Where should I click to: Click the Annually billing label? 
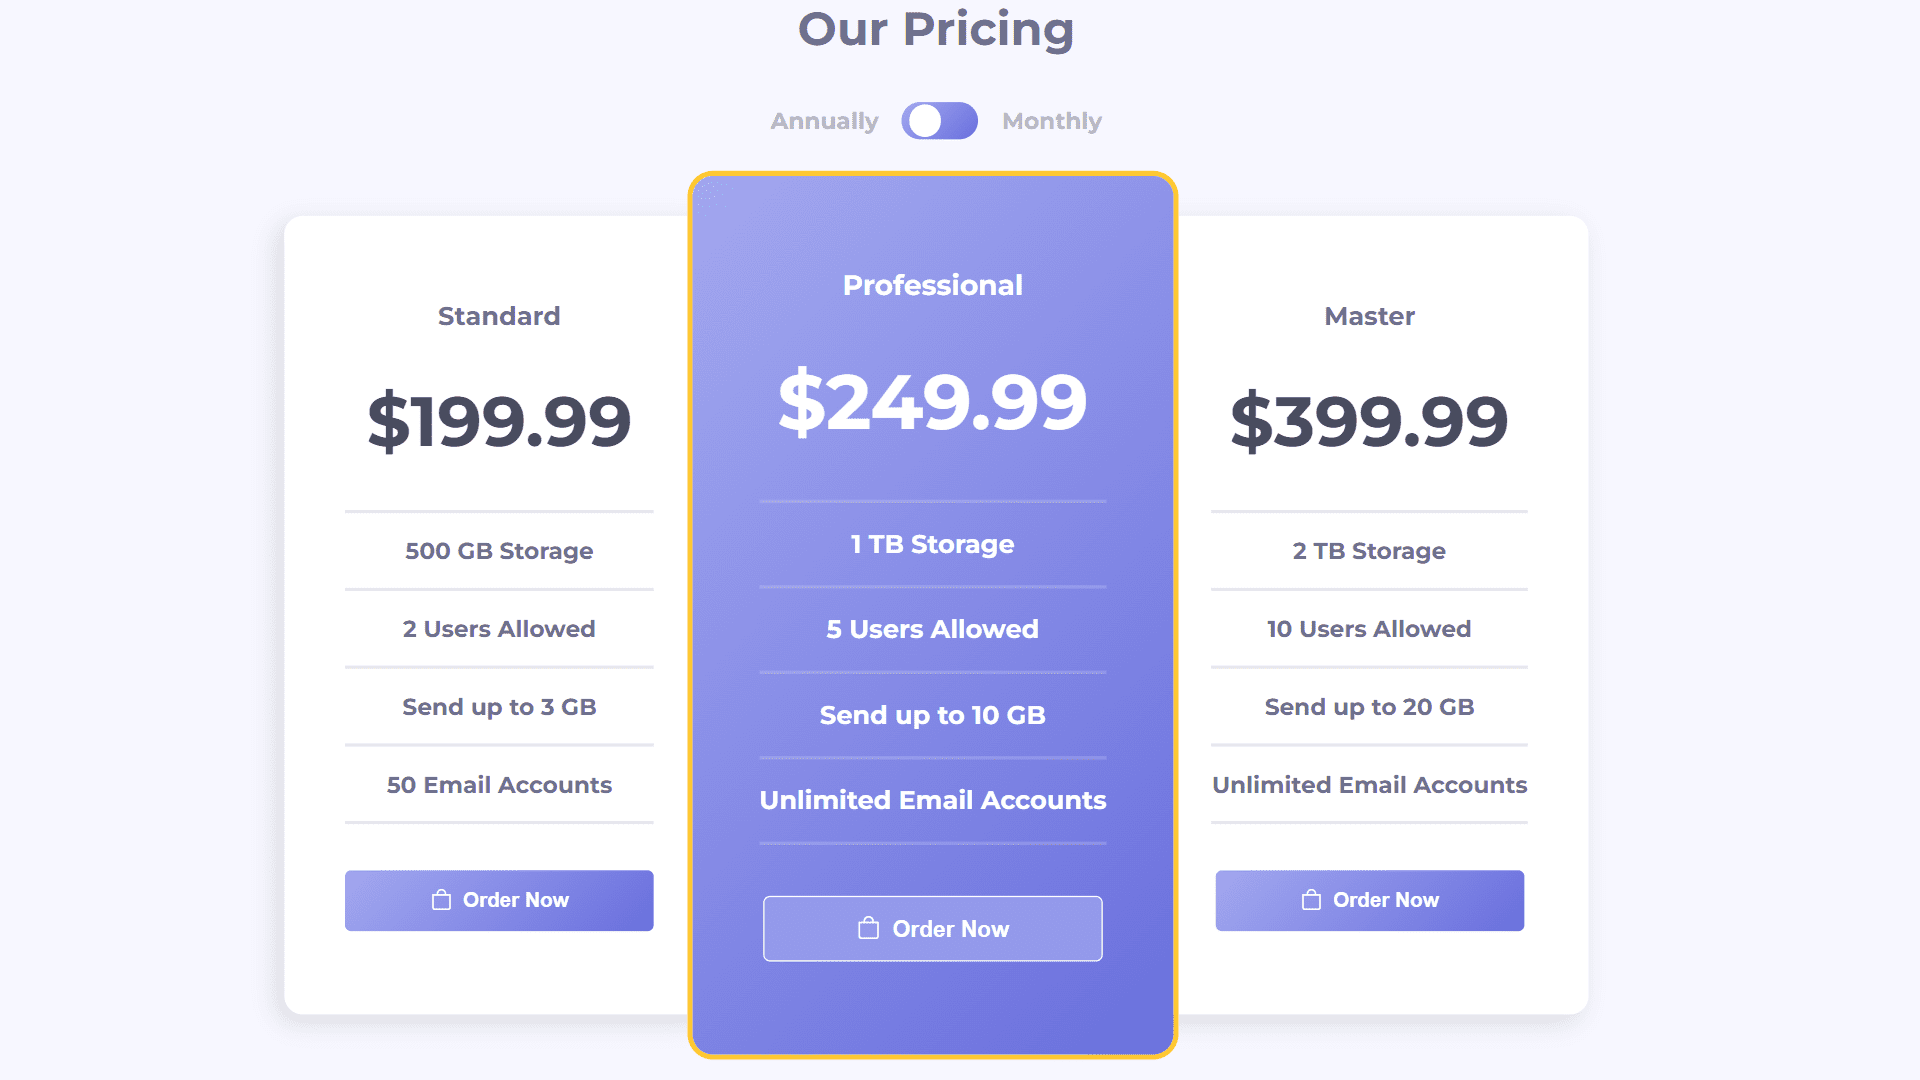tap(824, 121)
